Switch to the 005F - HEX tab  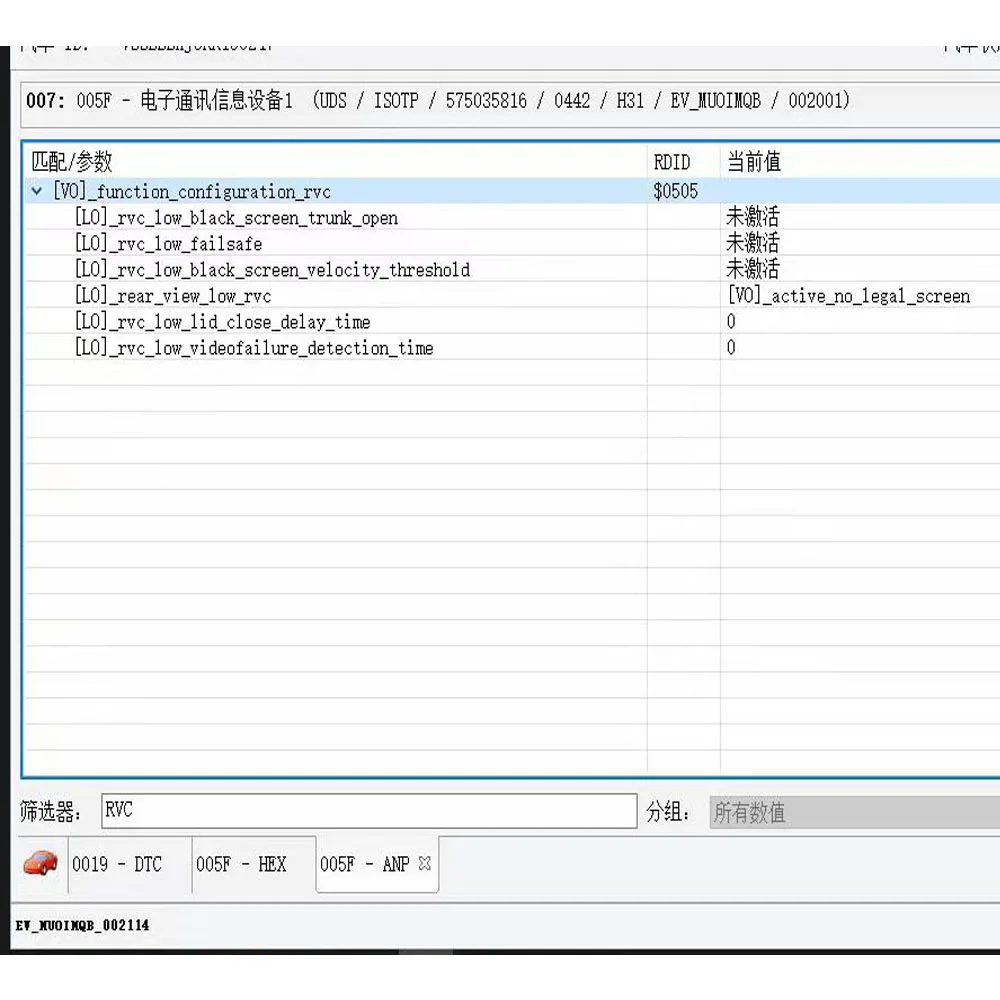click(241, 864)
